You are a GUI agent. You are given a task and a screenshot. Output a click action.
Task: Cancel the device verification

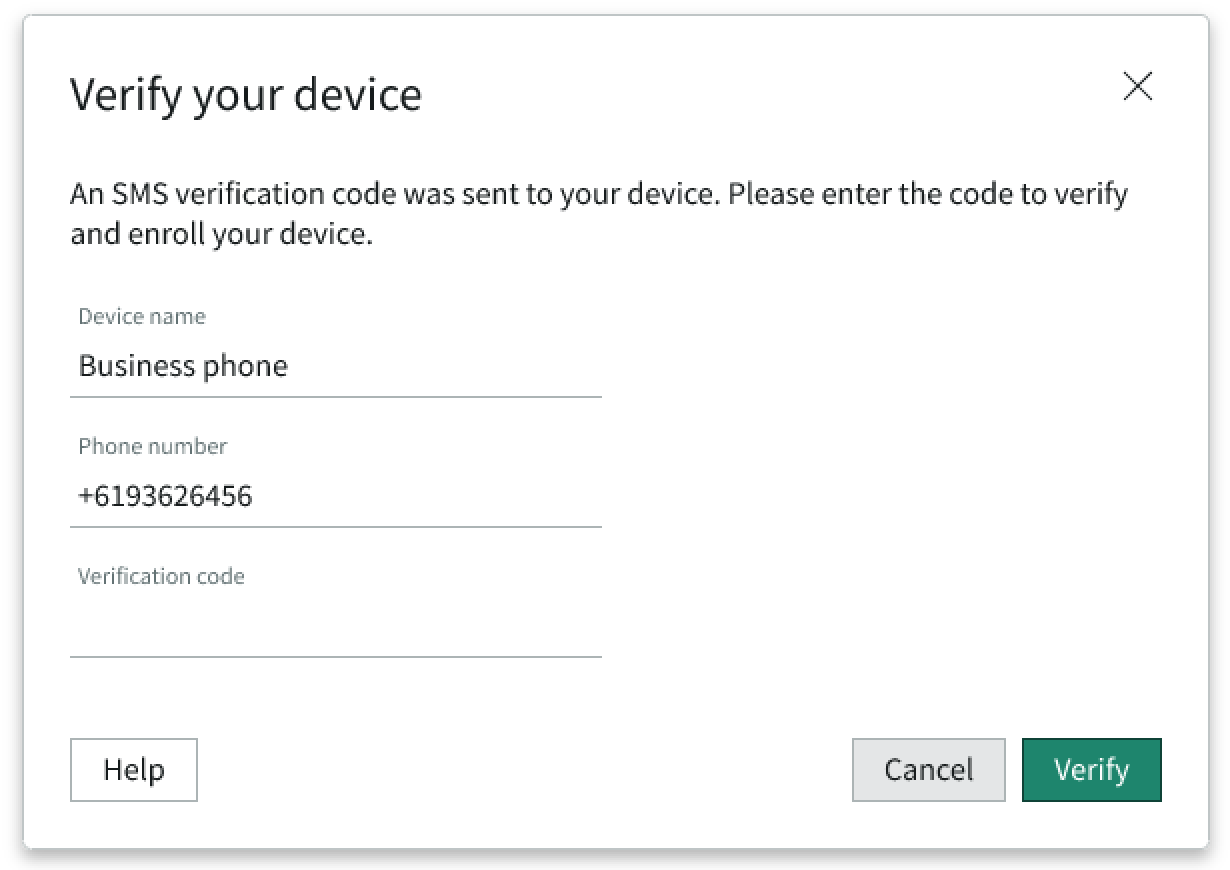[x=928, y=770]
